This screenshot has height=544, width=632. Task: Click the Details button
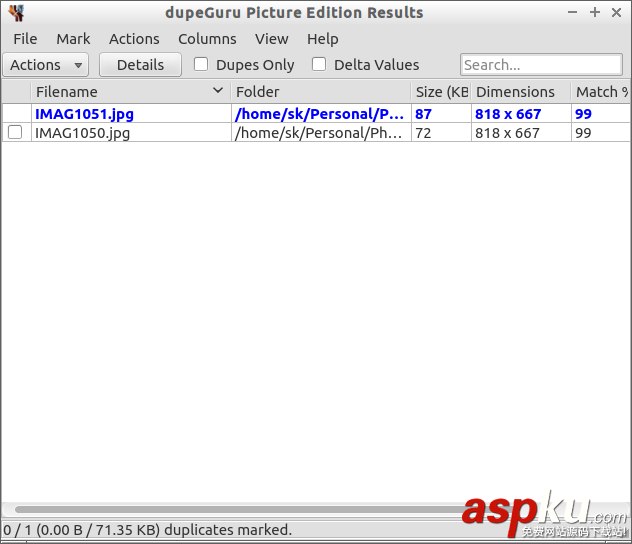140,65
